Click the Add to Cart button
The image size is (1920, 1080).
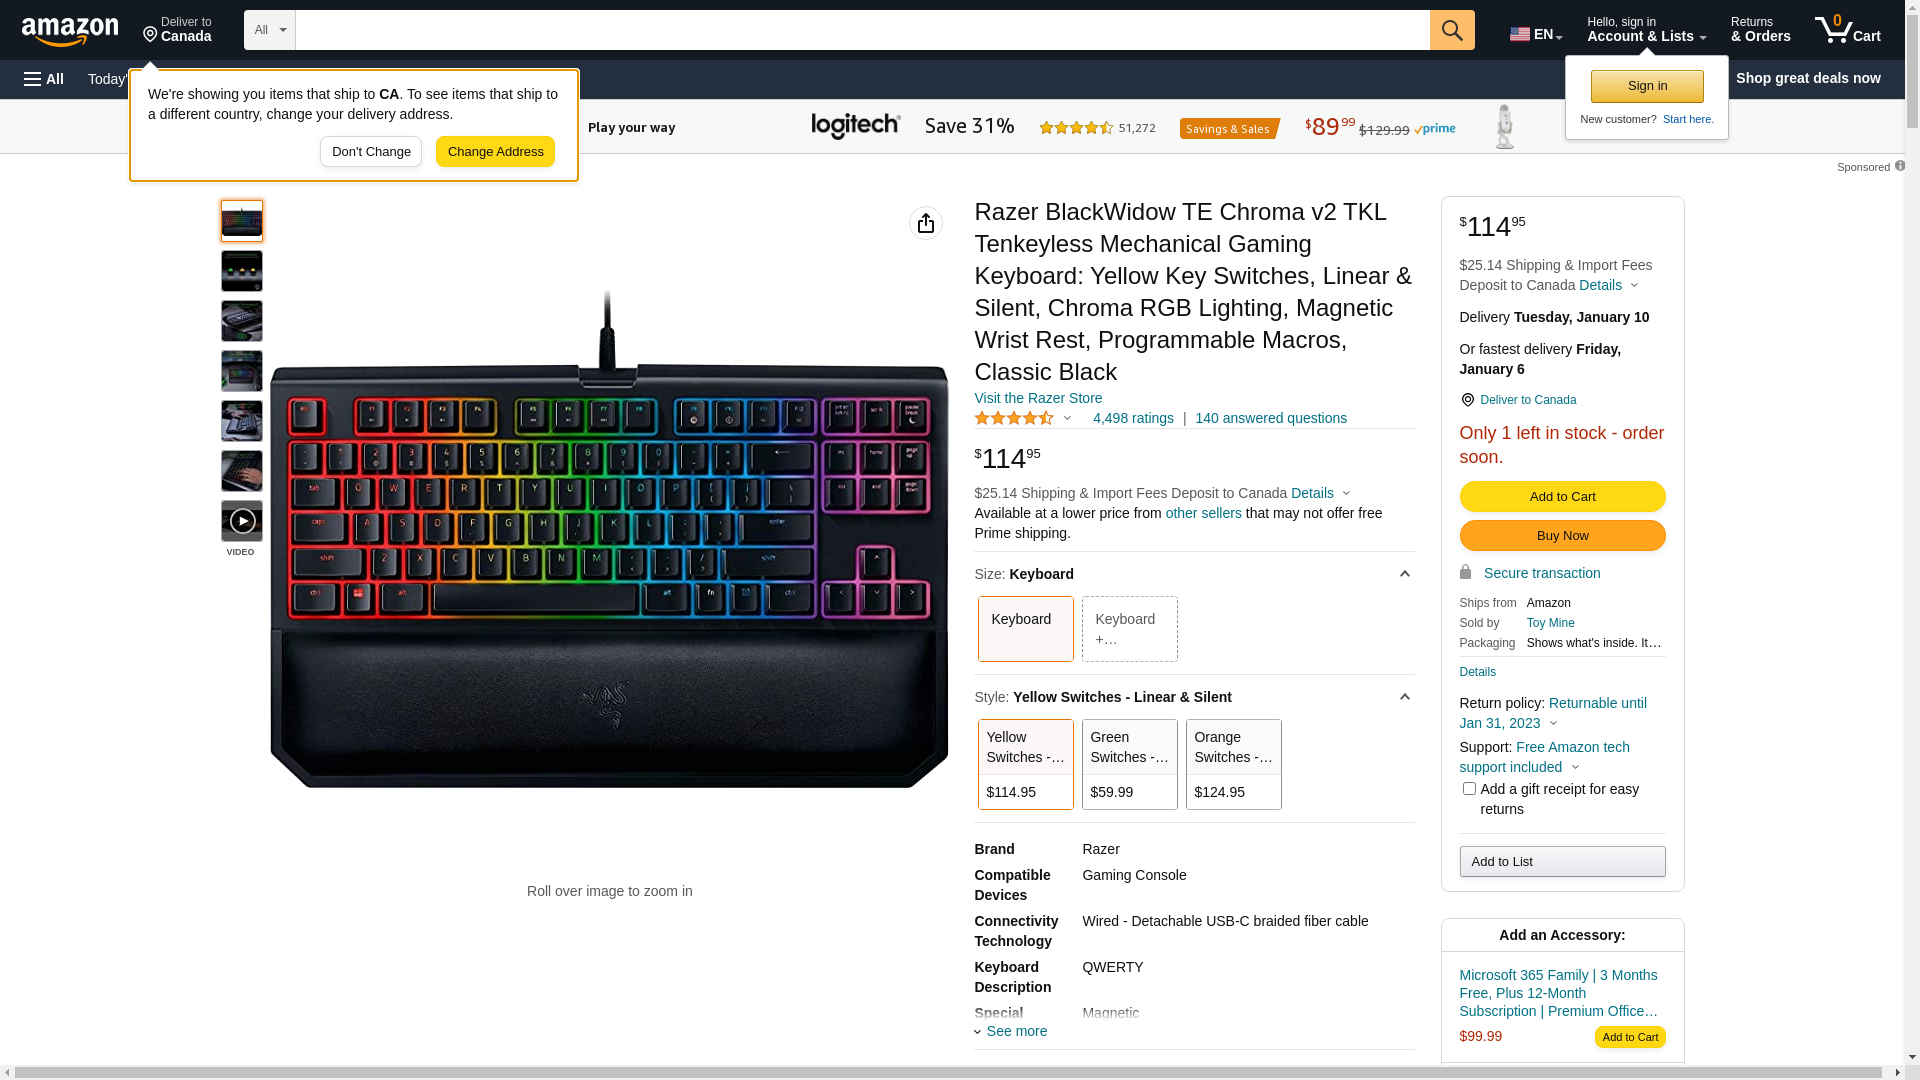click(x=1562, y=497)
